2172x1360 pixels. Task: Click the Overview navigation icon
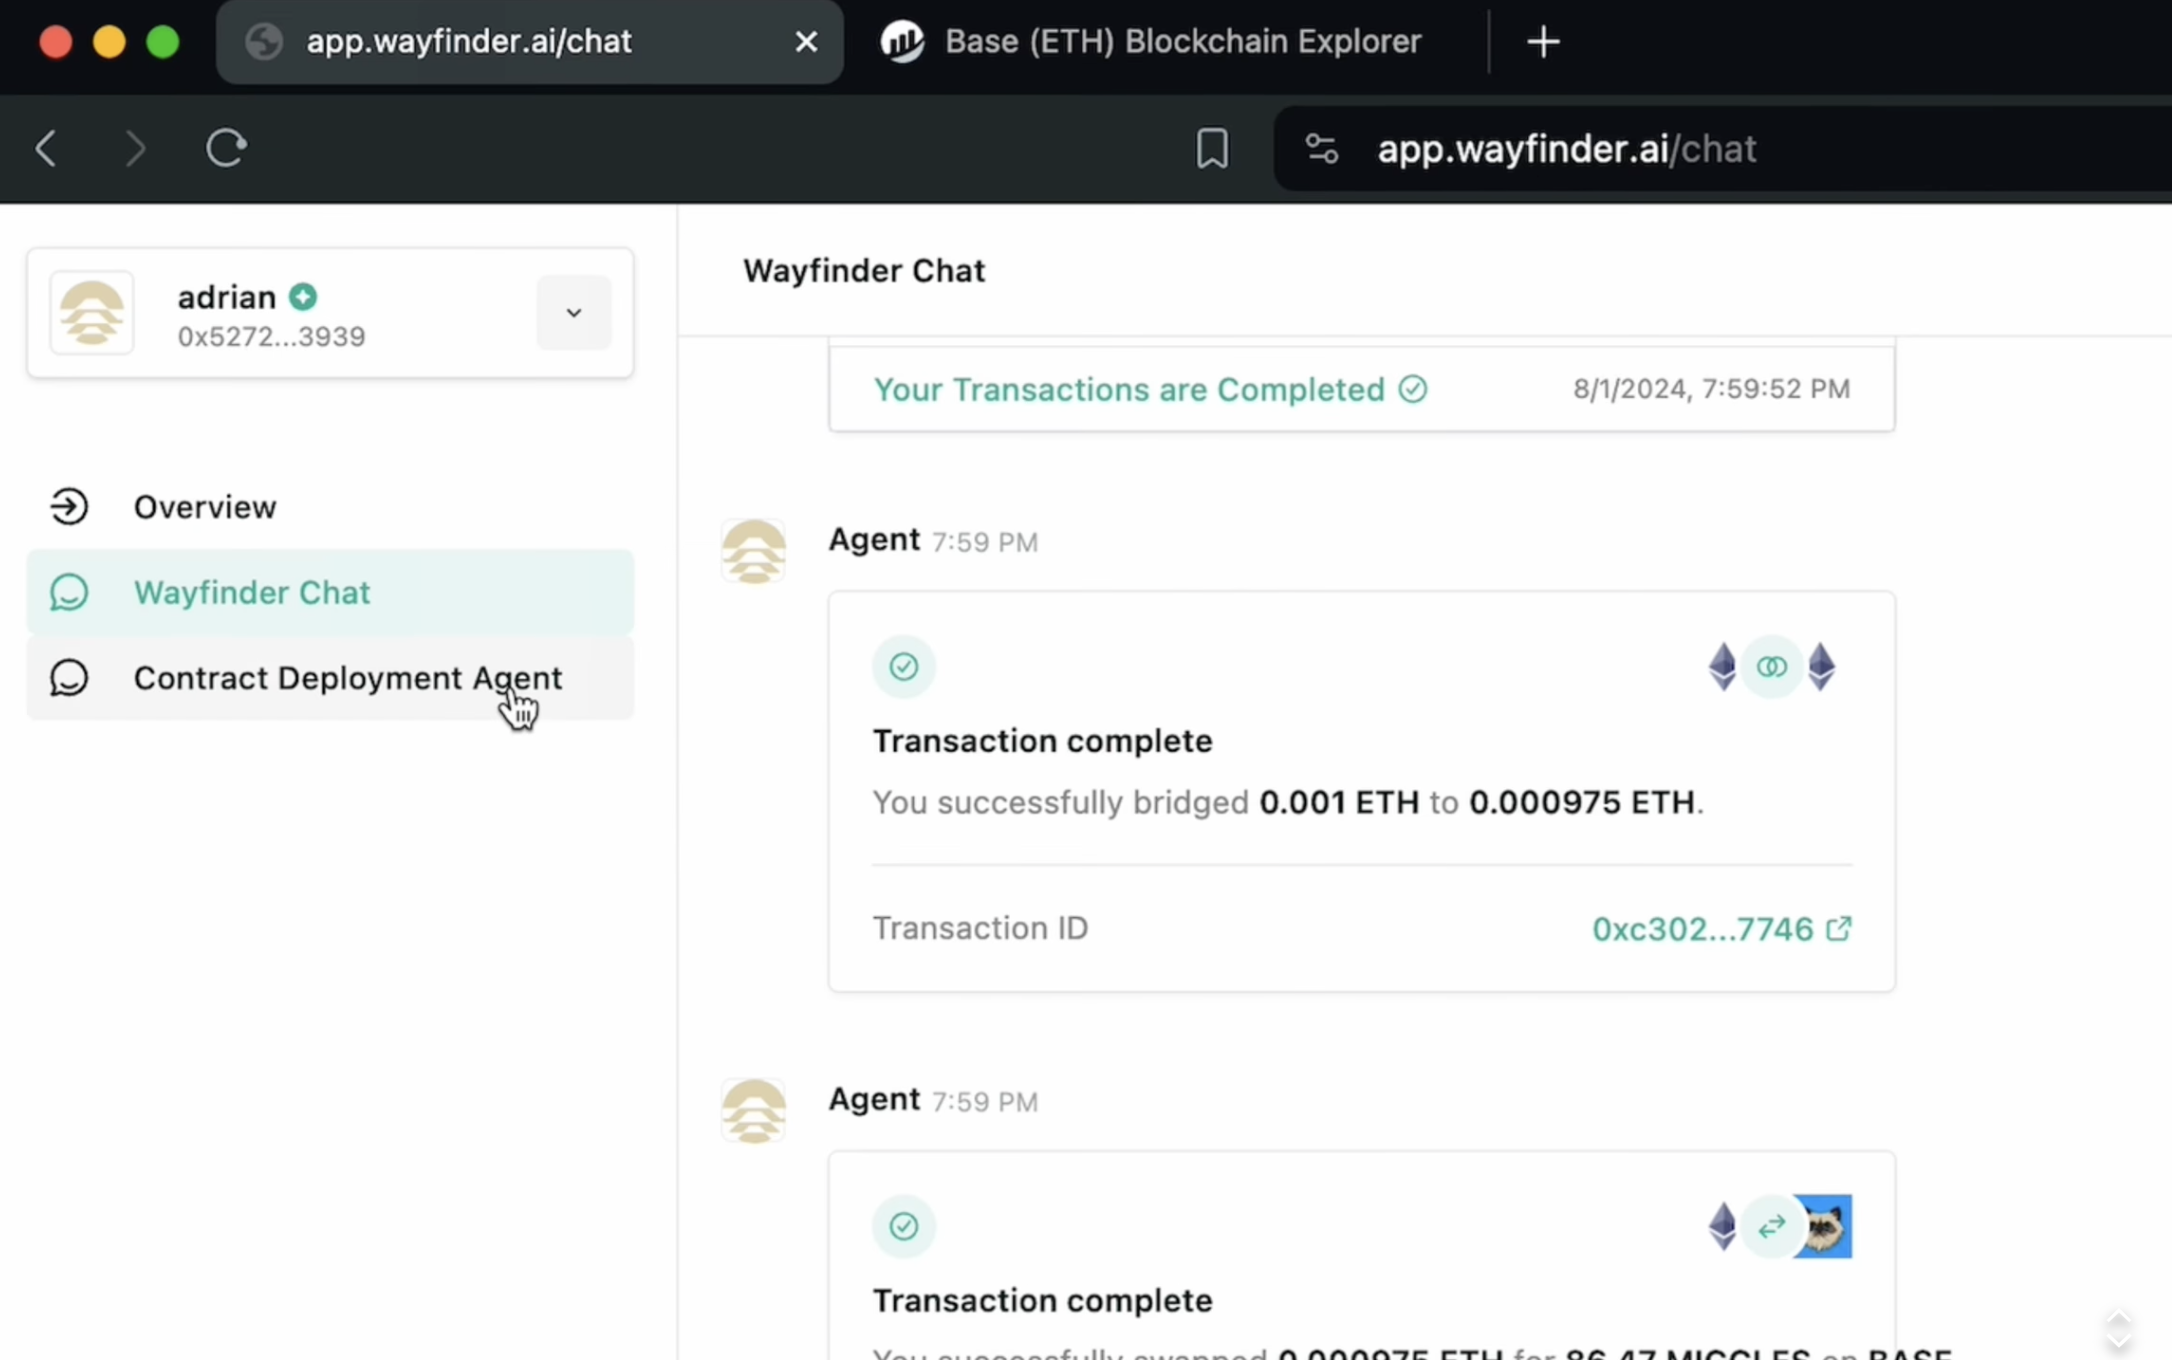[x=67, y=506]
